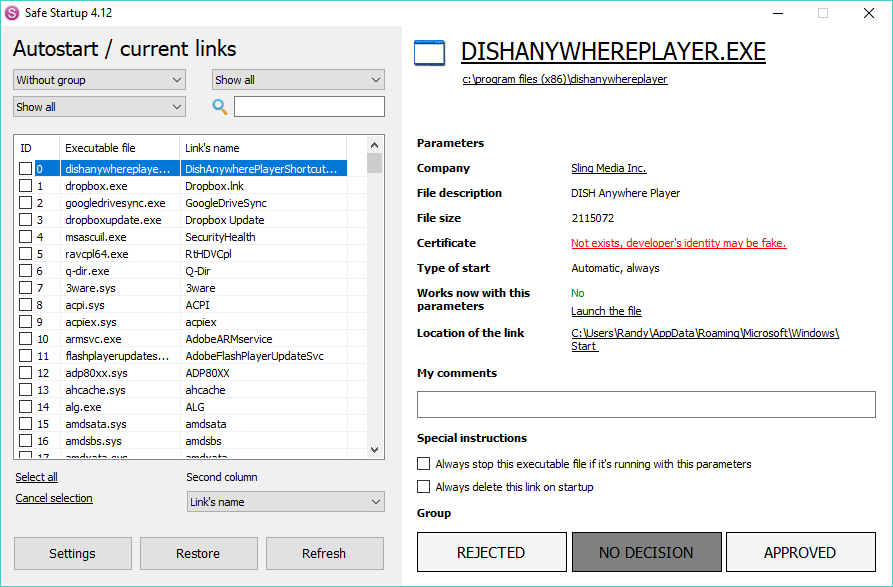Mark entry as REJECTED
Image resolution: width=893 pixels, height=587 pixels.
click(x=491, y=552)
